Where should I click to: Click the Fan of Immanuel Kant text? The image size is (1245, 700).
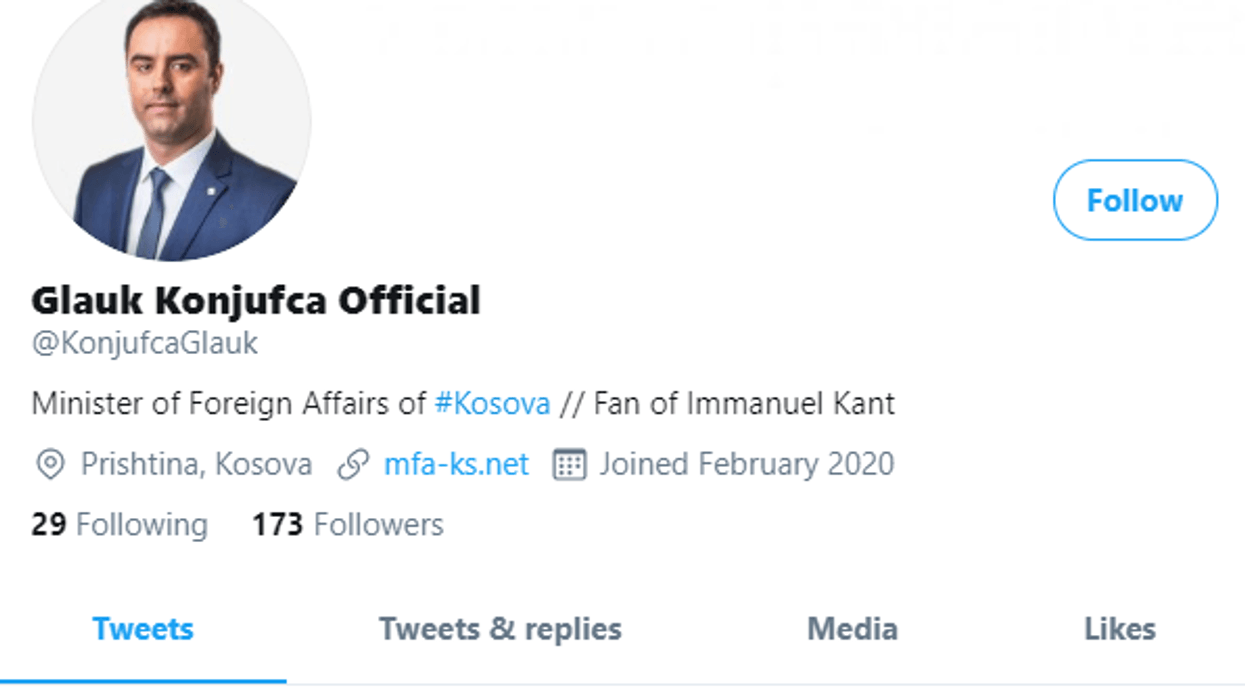tap(744, 404)
